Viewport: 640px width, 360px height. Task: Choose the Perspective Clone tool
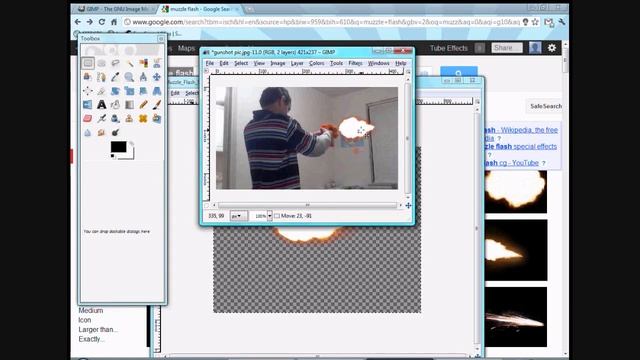(x=157, y=118)
